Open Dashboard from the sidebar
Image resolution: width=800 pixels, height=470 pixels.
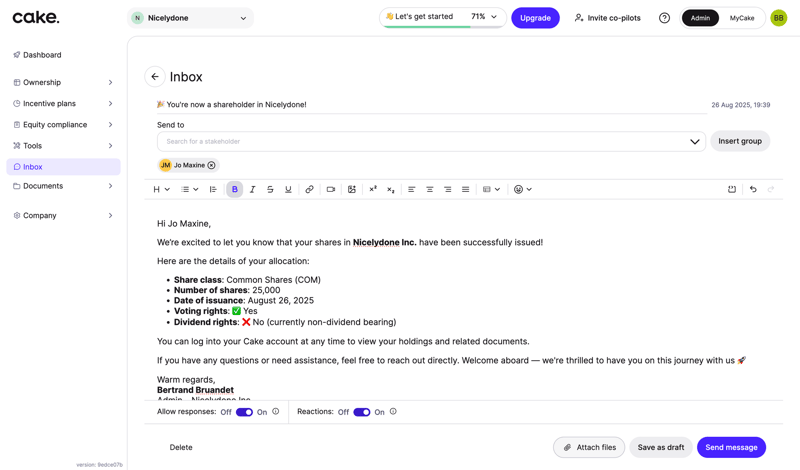(42, 55)
